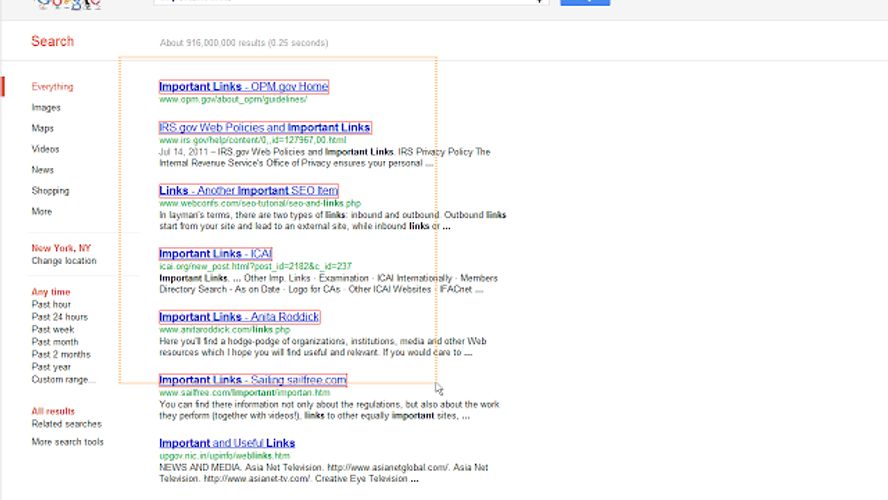Open IRS.gov Web Policies and Important Links
Screen dimensions: 888x500
[x=265, y=128]
